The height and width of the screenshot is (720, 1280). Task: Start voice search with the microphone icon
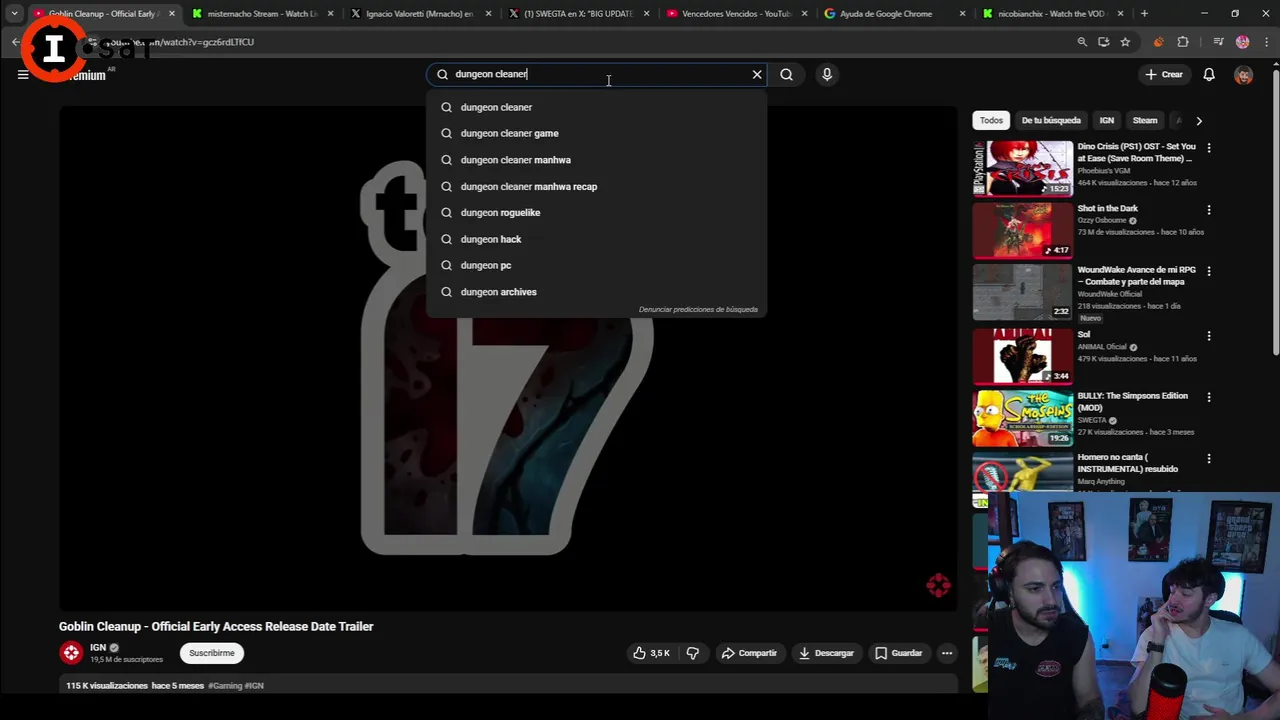[x=826, y=74]
